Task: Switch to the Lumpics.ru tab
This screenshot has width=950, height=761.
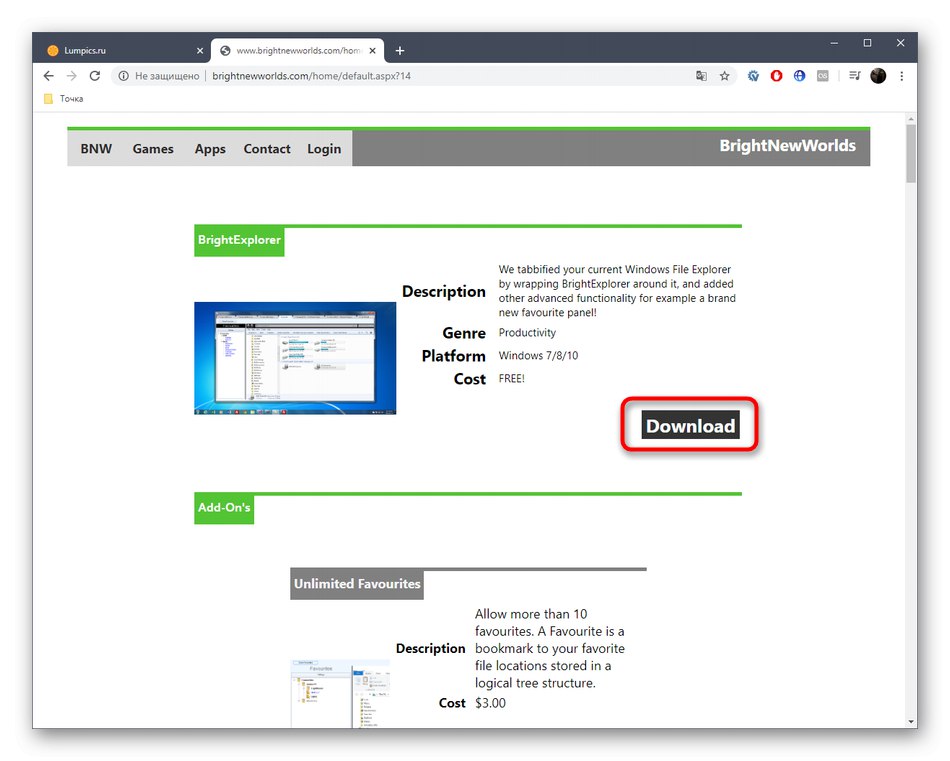Action: [120, 51]
